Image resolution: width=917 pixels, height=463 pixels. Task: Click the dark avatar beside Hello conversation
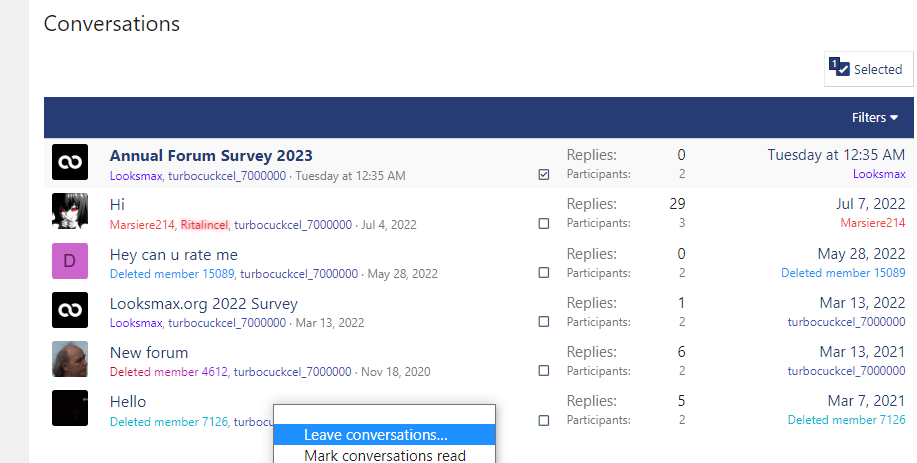click(70, 408)
